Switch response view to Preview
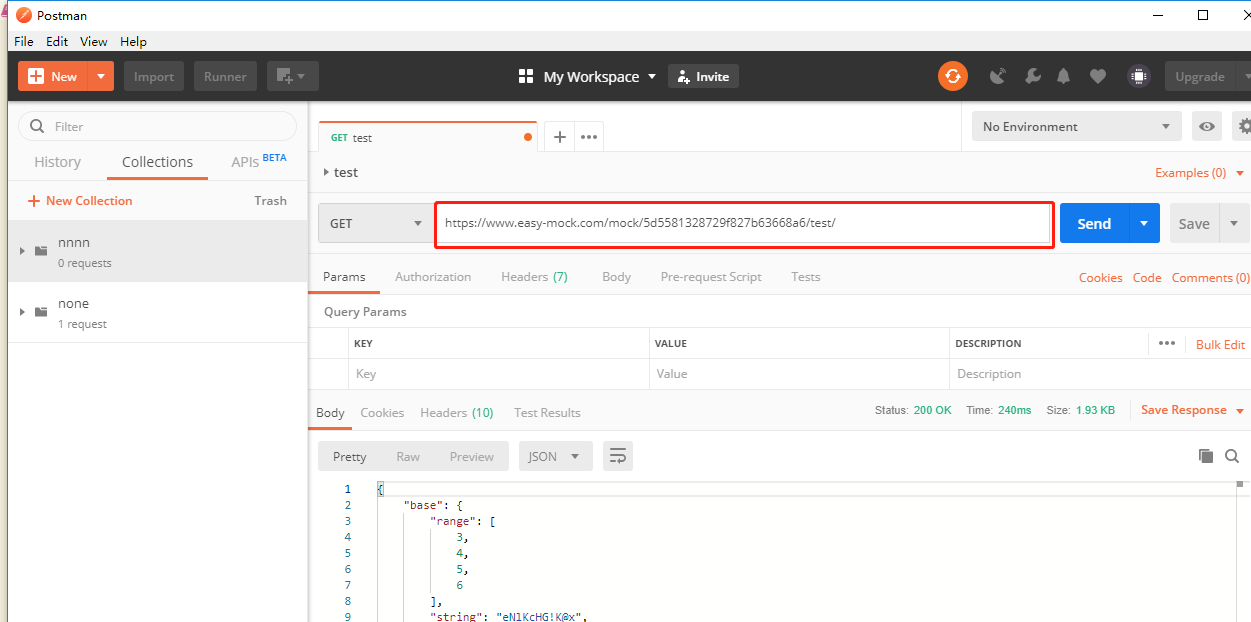 click(471, 456)
